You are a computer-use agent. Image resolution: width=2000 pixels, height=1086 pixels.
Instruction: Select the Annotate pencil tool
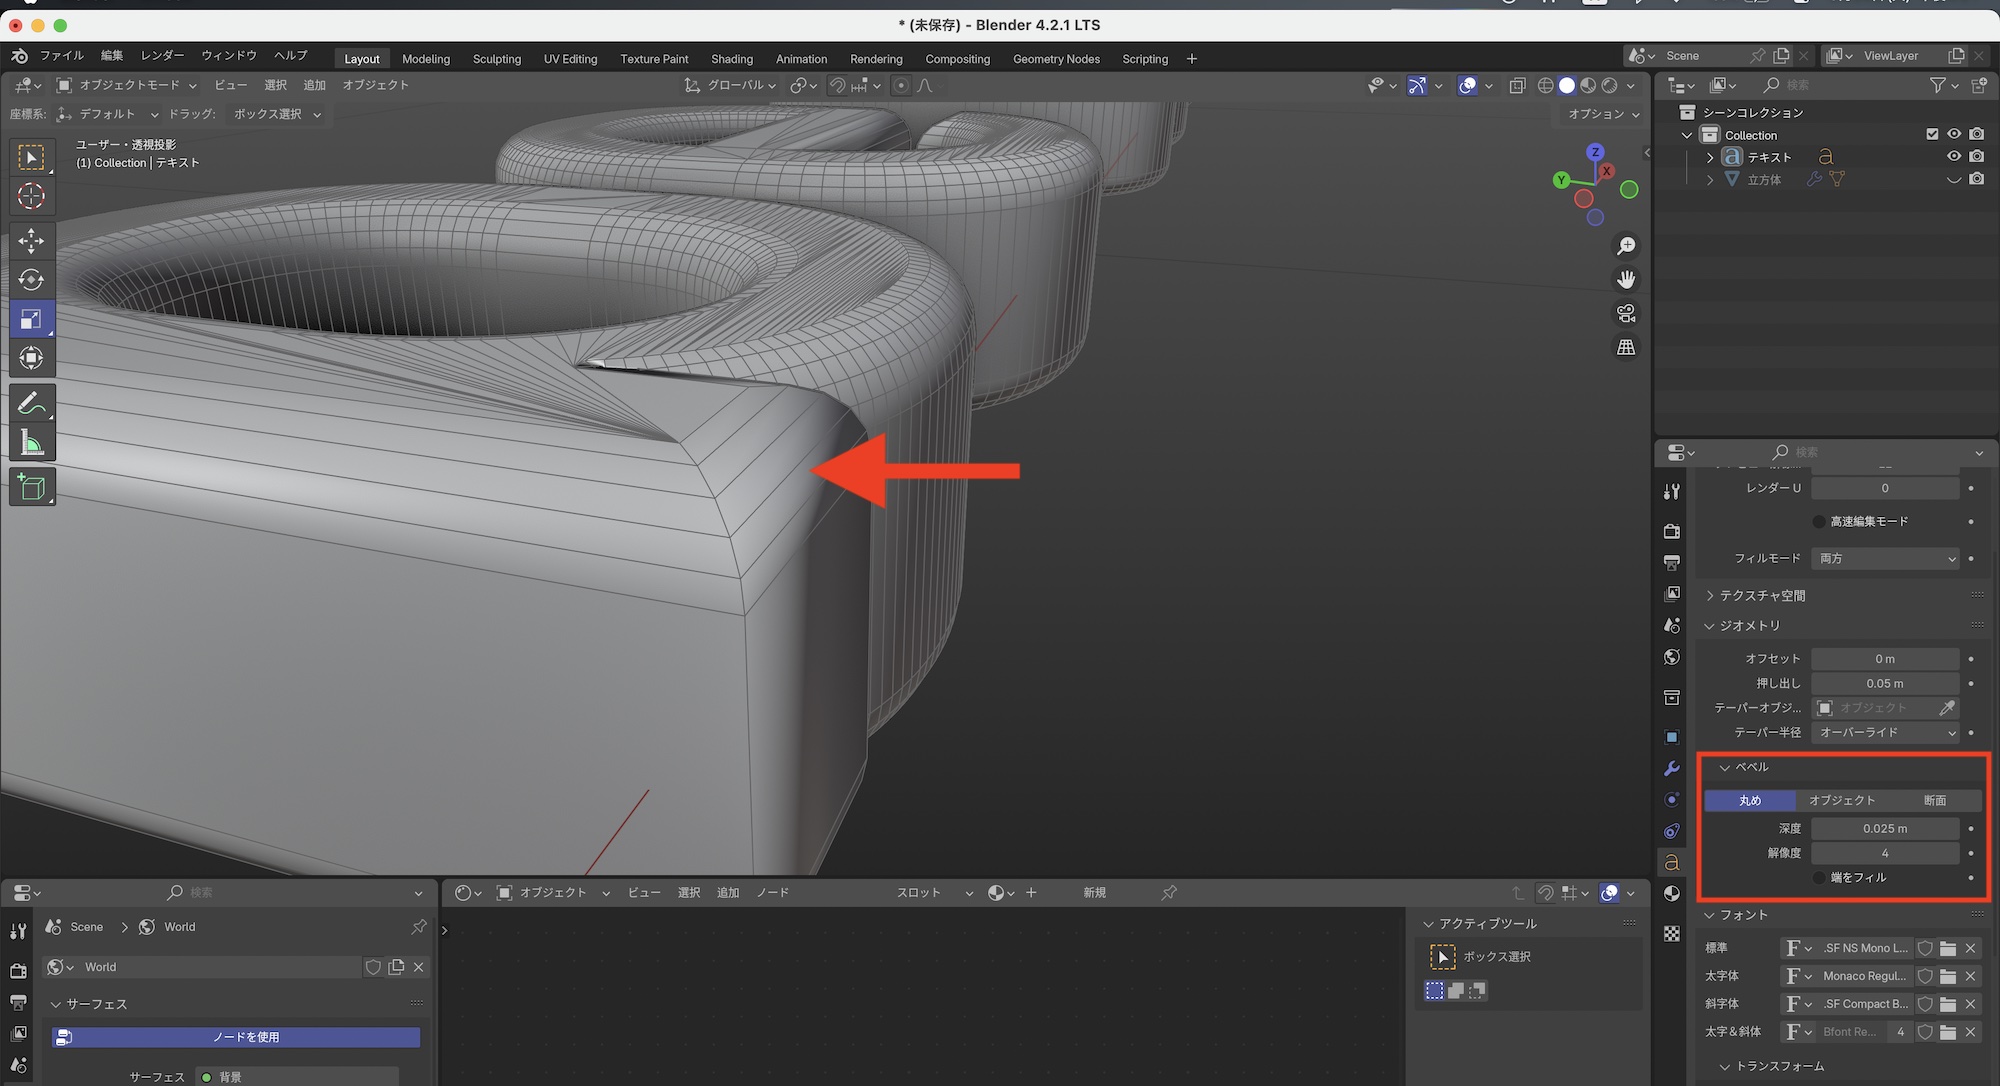31,403
